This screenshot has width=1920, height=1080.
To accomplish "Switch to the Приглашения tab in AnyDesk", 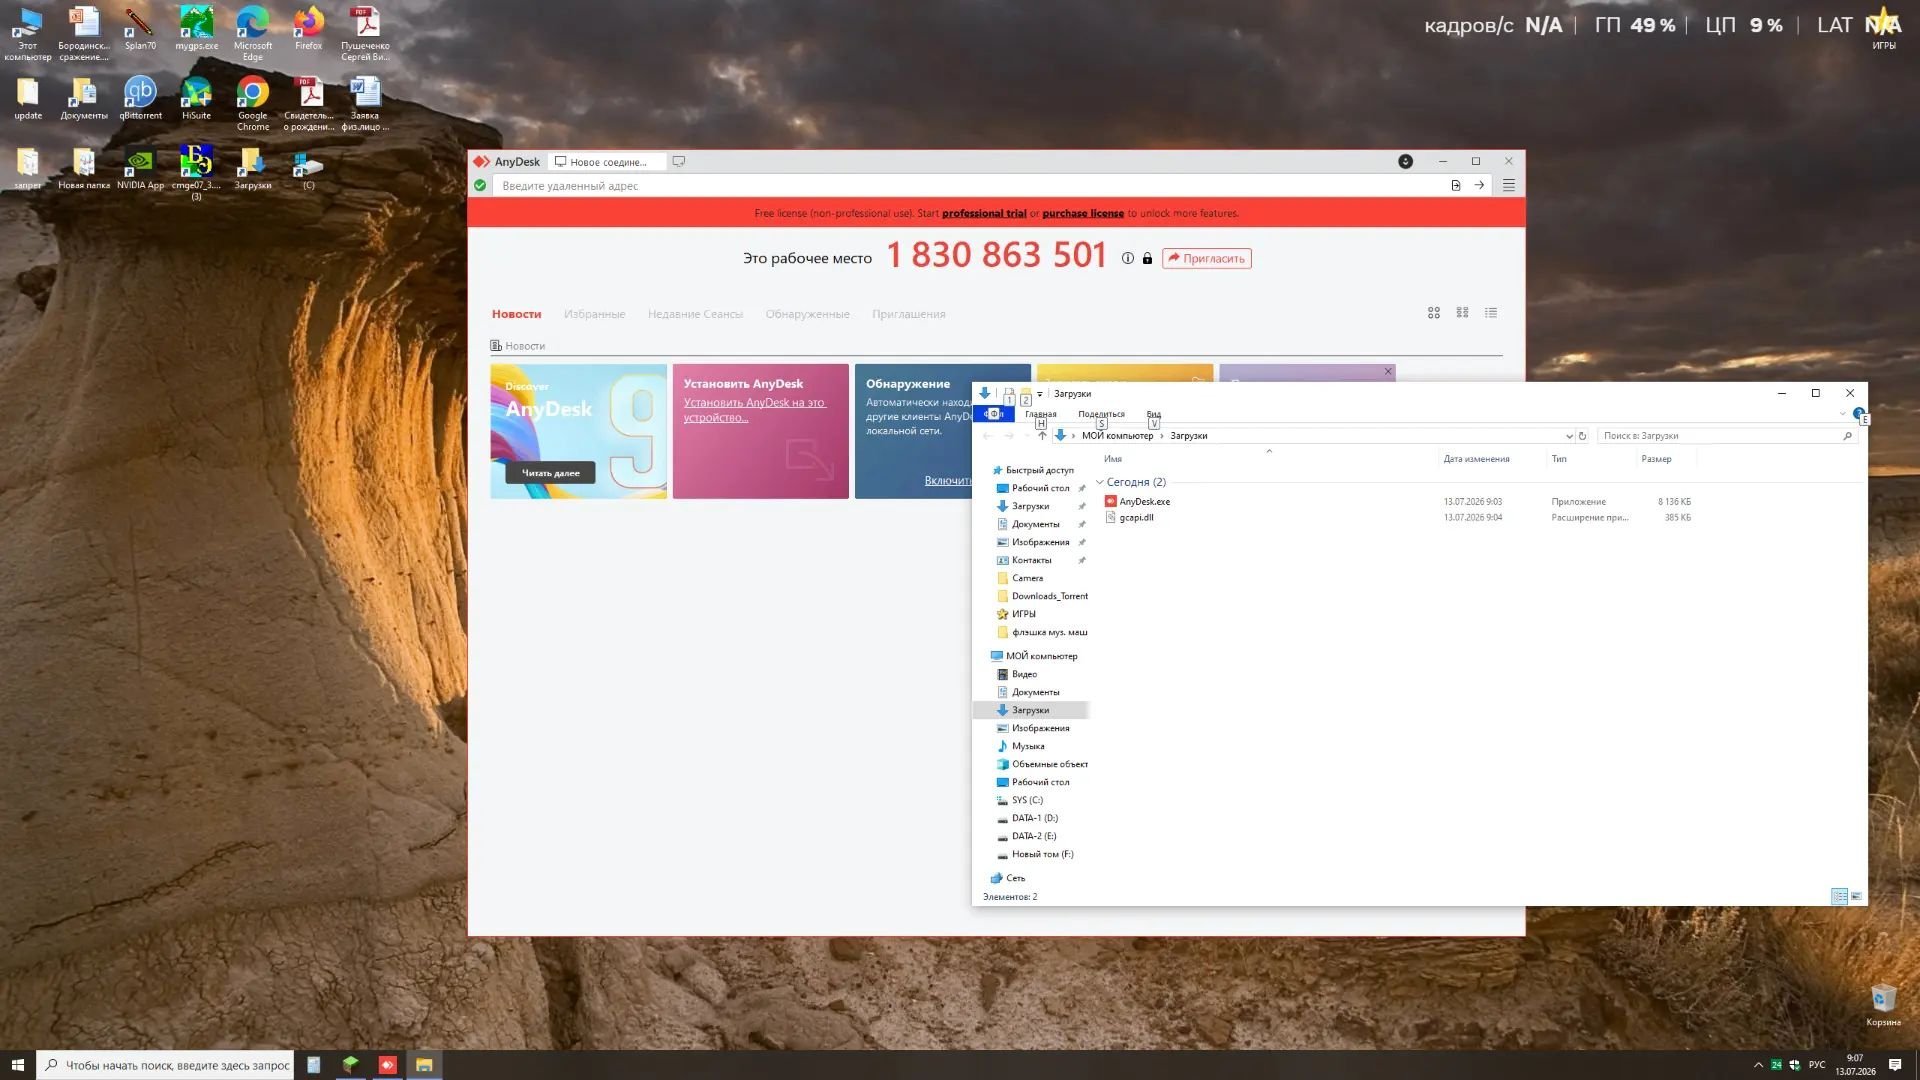I will click(908, 314).
